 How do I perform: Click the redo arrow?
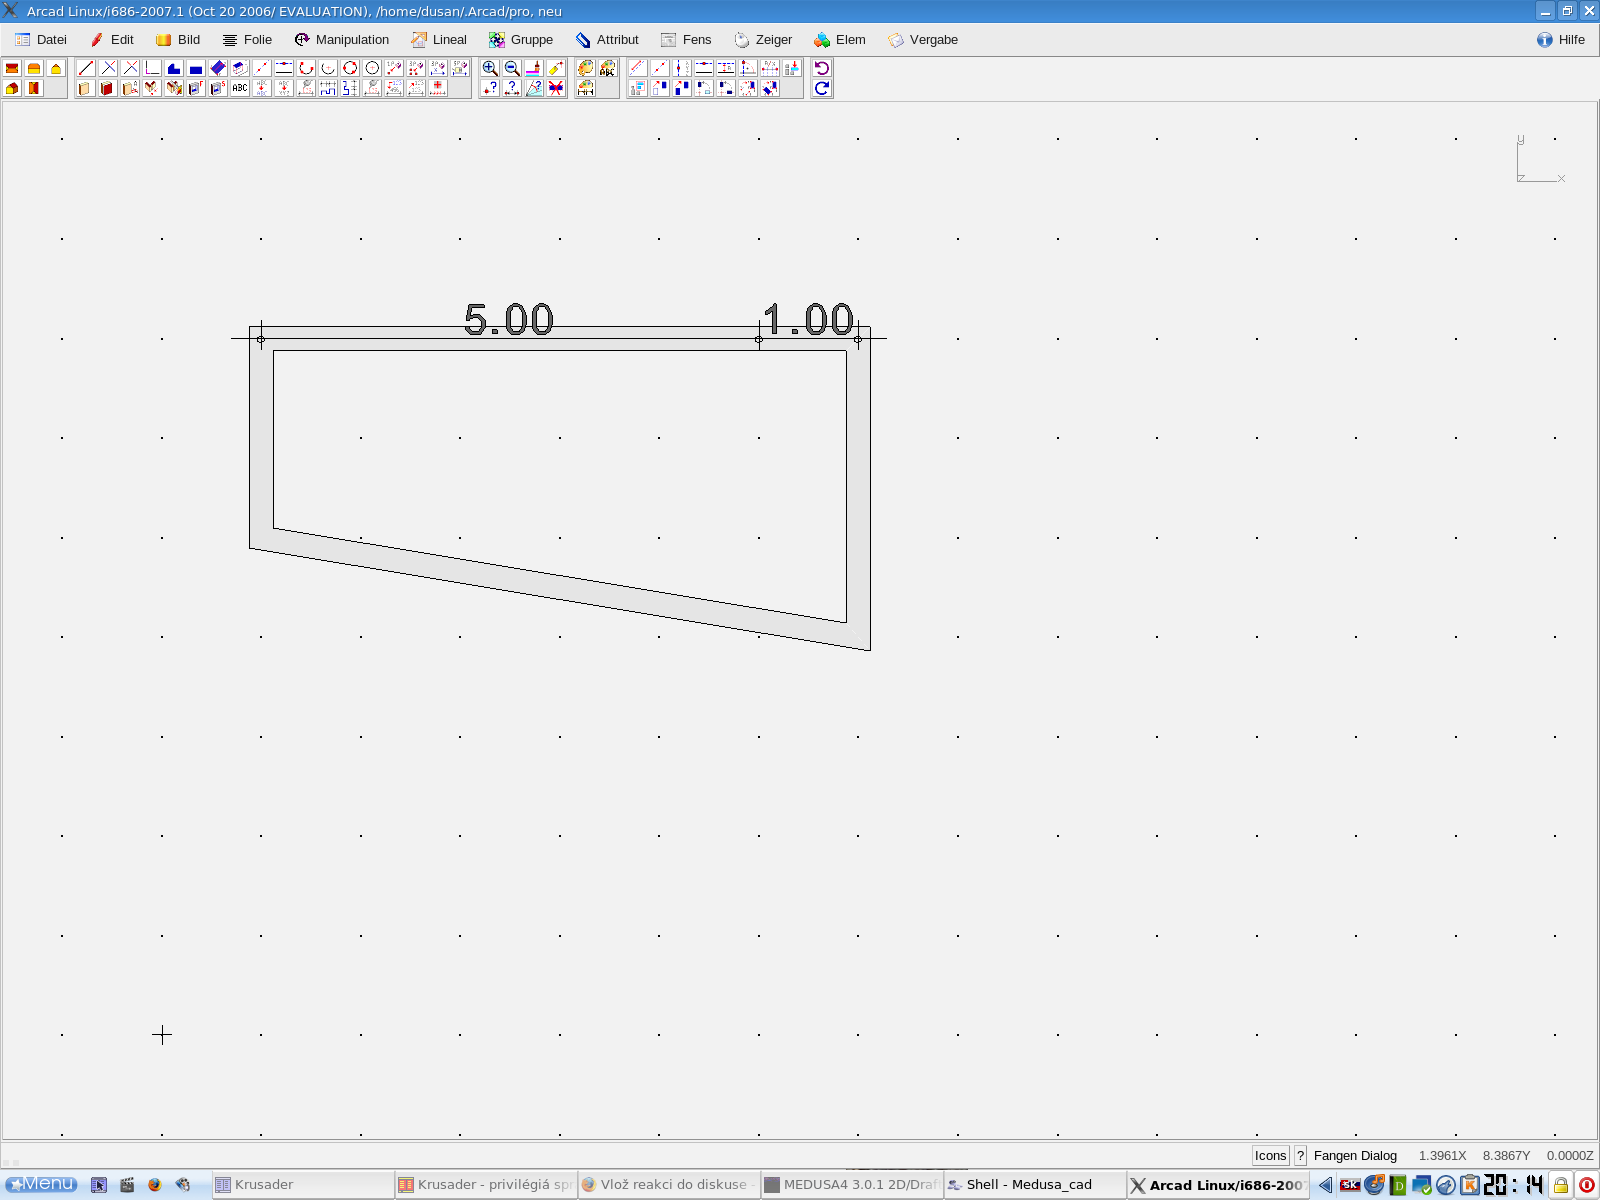pyautogui.click(x=822, y=88)
